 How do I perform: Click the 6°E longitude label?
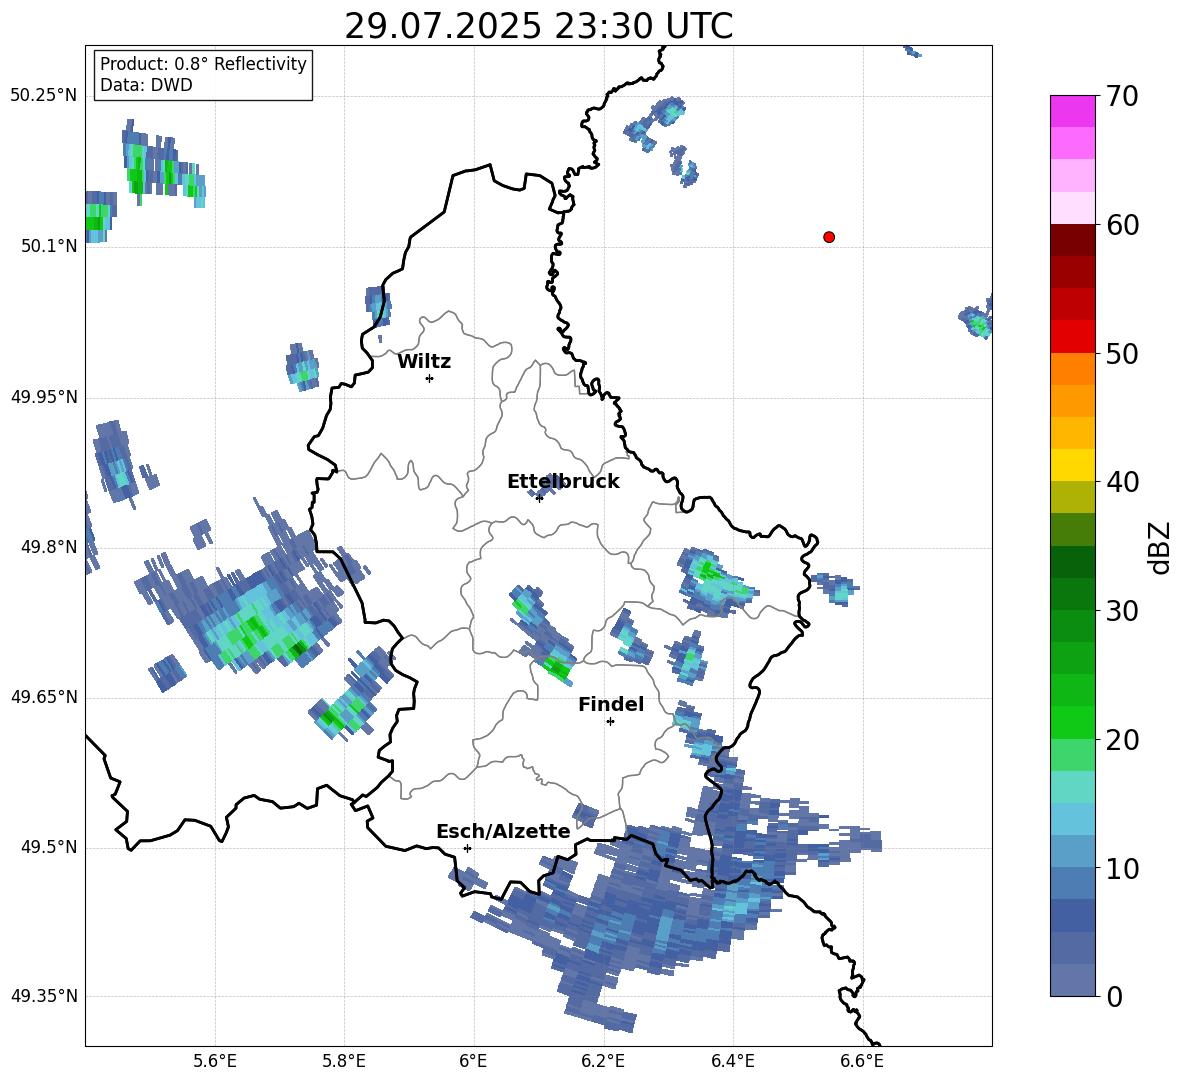(x=473, y=1061)
